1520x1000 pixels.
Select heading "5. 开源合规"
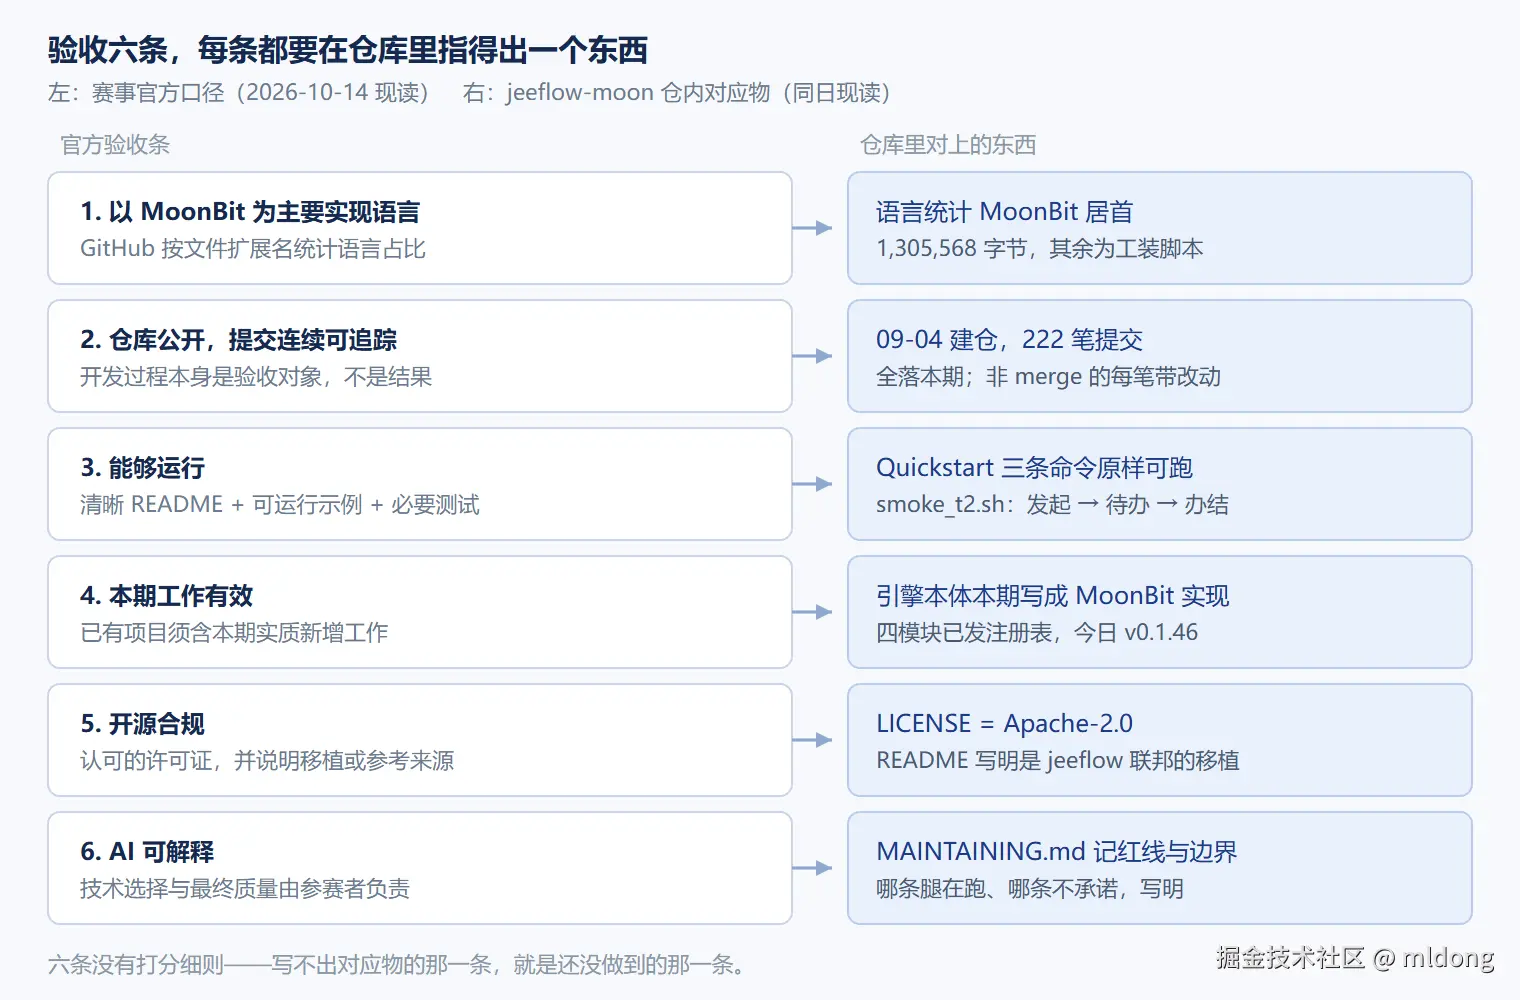pyautogui.click(x=143, y=724)
